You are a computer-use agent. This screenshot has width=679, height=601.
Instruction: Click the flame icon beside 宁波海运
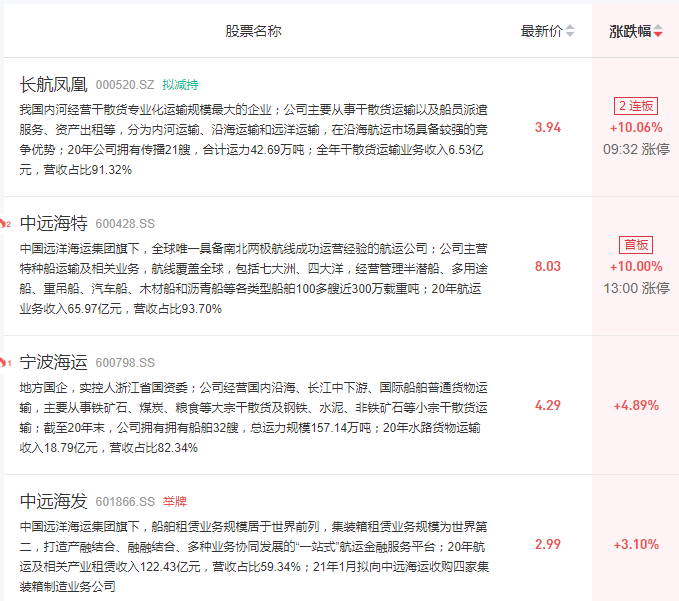[5, 363]
